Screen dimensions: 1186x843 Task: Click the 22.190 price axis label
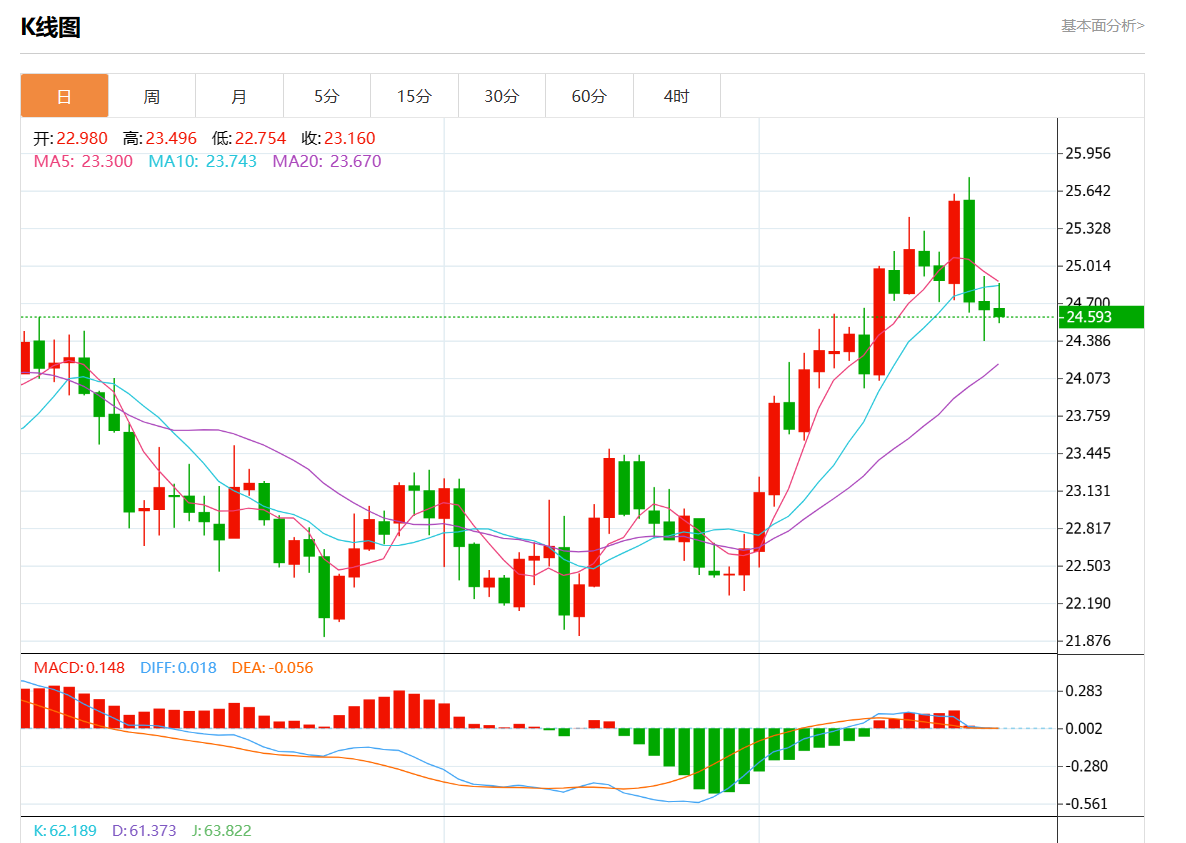(1088, 603)
